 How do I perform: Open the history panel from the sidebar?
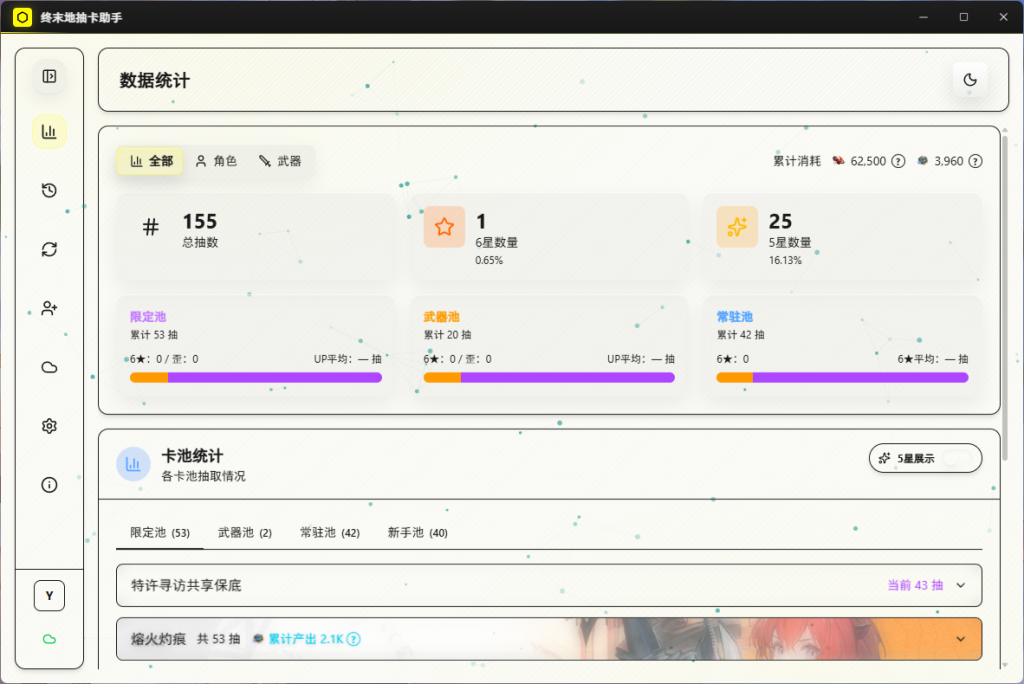point(49,190)
